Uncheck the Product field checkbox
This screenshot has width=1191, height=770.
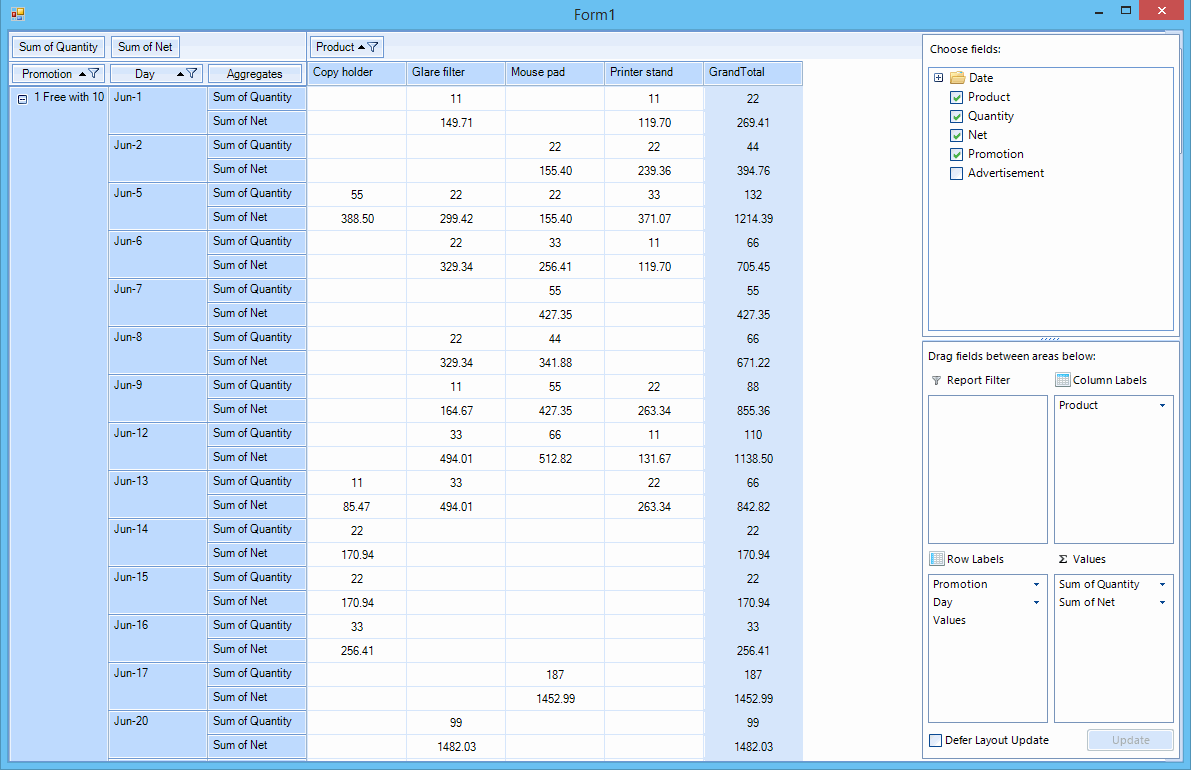(957, 97)
